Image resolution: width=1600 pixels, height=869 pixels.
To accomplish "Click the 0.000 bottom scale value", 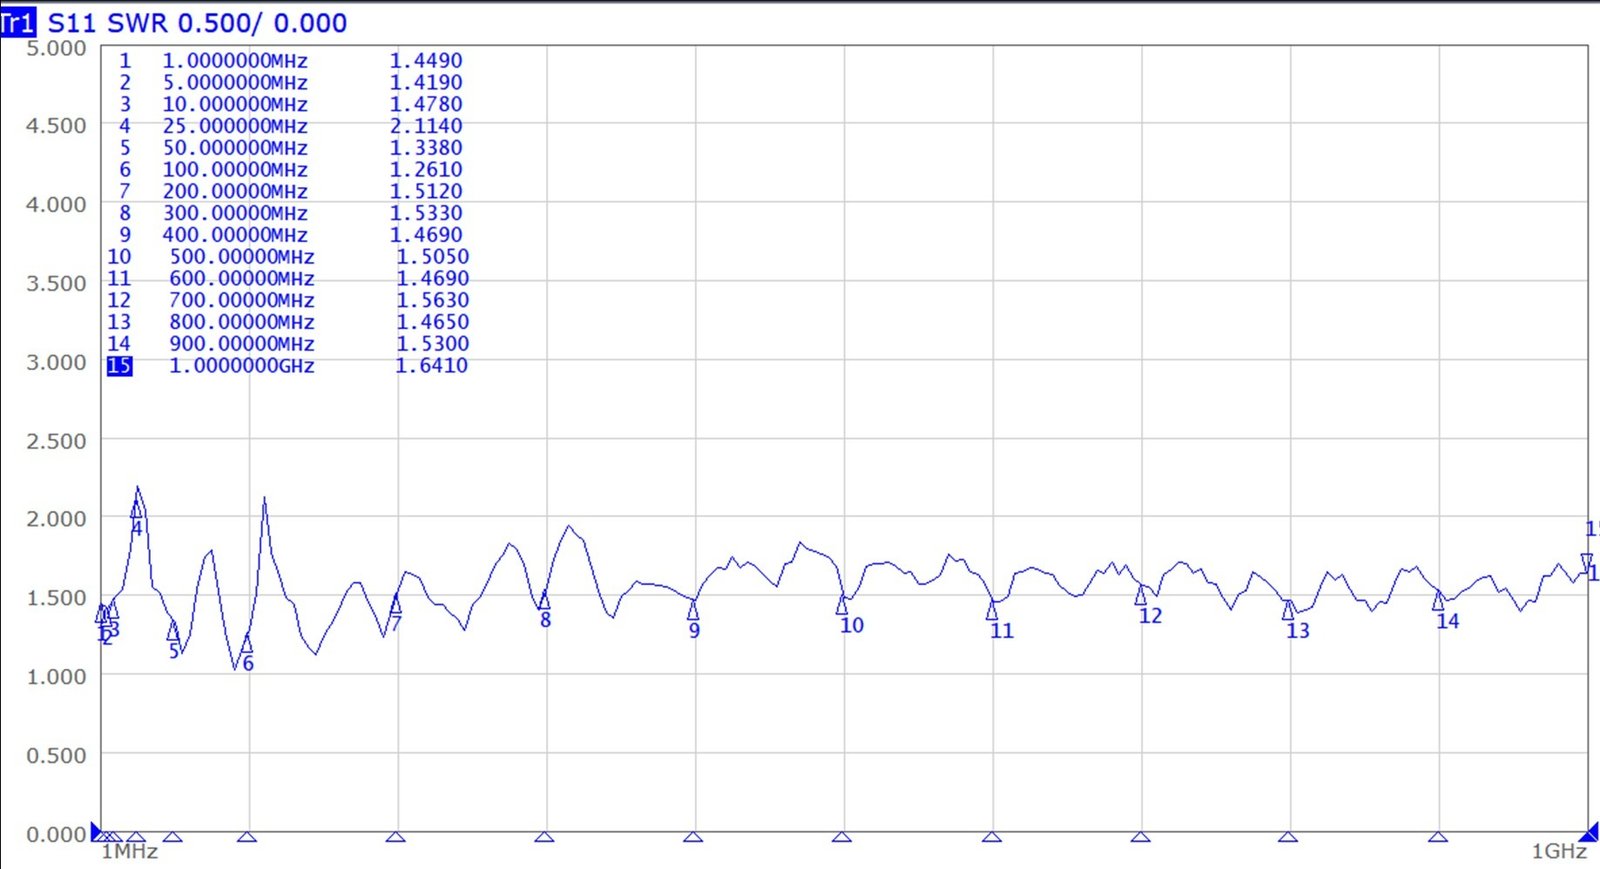I will pos(56,834).
